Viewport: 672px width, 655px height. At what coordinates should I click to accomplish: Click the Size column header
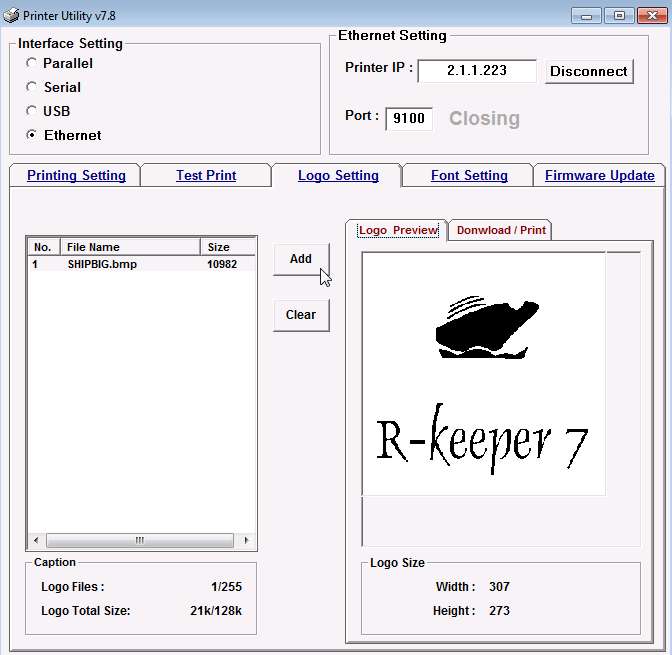click(228, 247)
